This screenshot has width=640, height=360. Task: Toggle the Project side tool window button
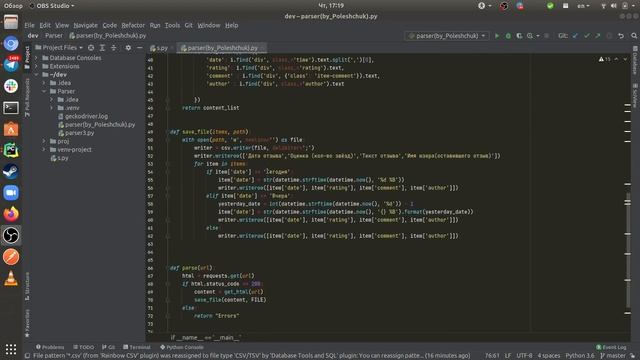tap(27, 57)
